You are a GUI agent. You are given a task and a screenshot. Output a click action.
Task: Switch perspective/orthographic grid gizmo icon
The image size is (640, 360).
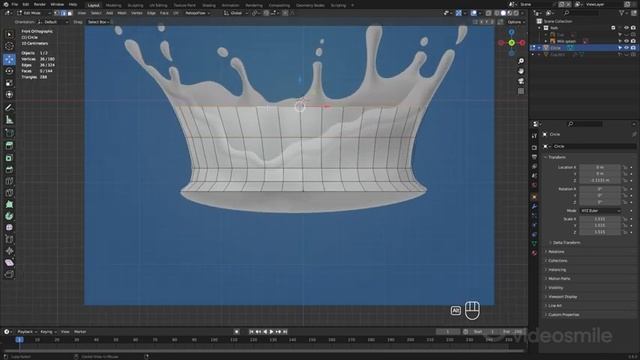[x=521, y=91]
